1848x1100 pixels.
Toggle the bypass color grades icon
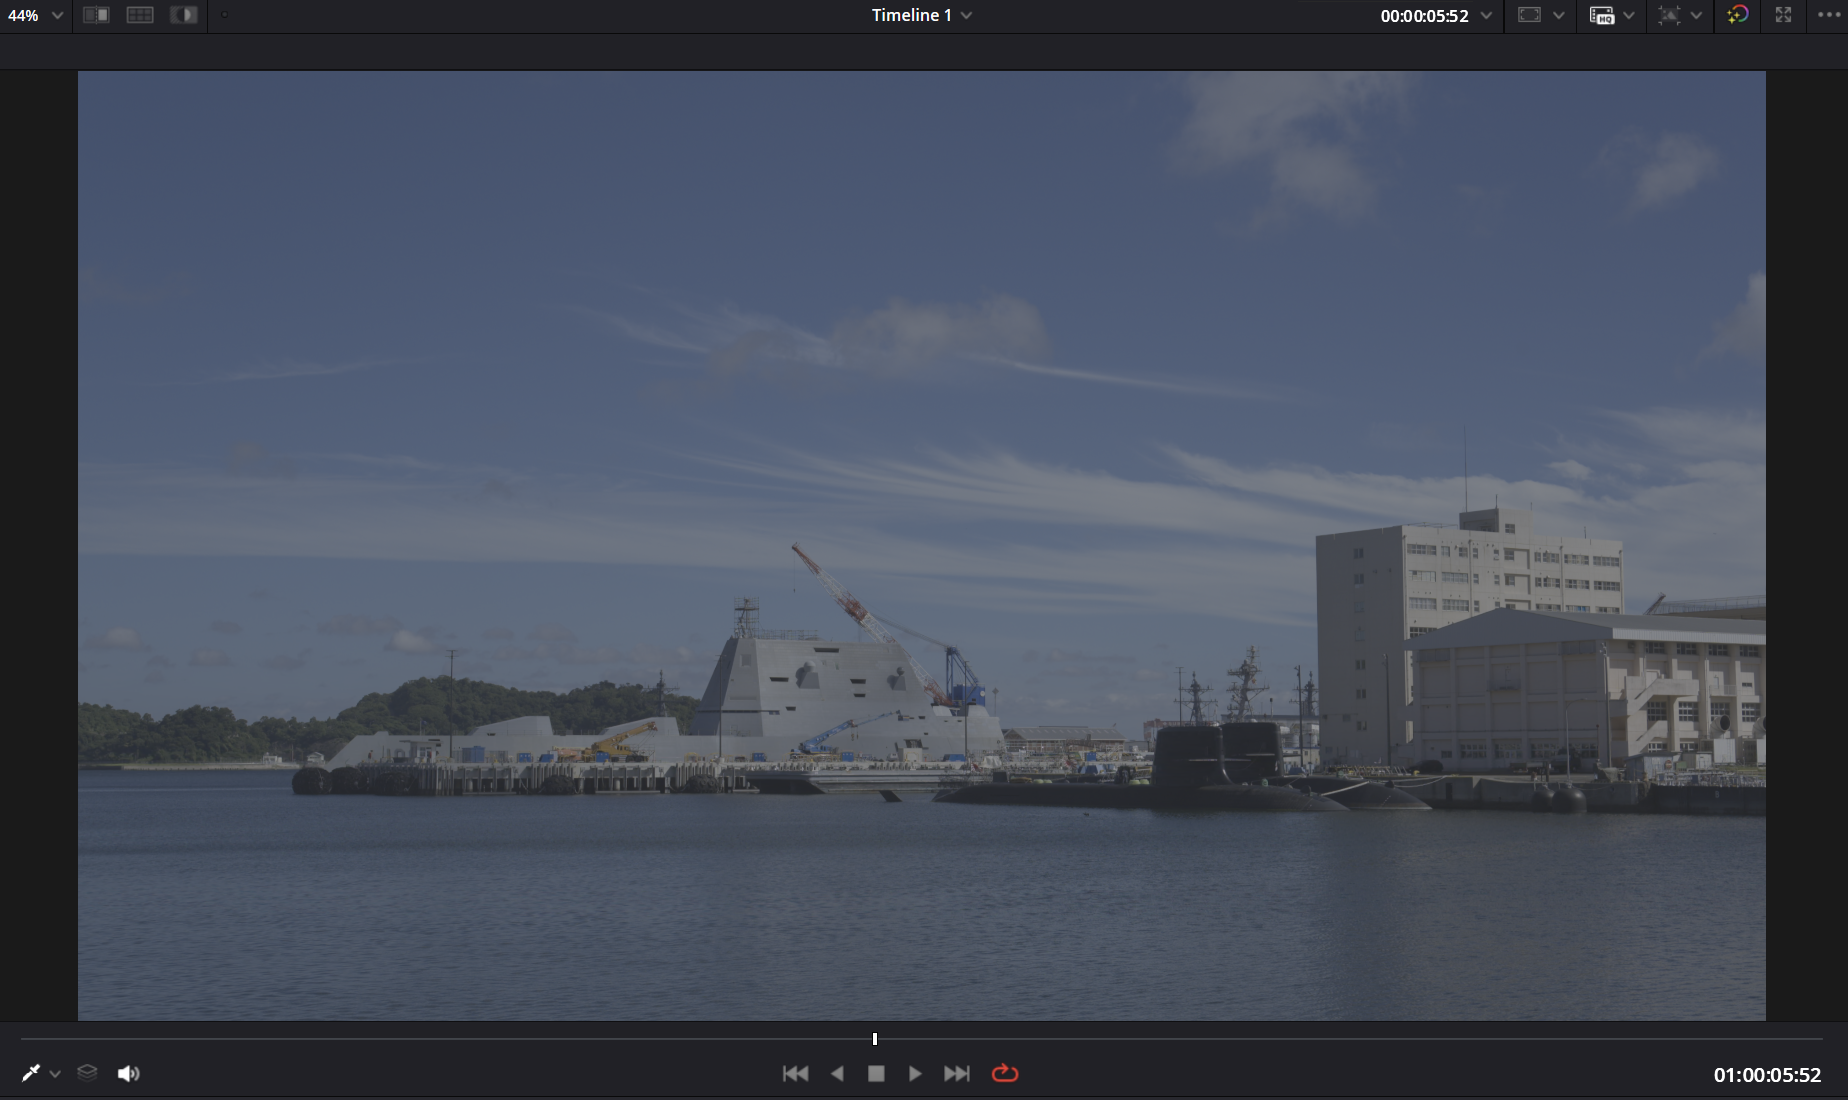pos(1738,14)
